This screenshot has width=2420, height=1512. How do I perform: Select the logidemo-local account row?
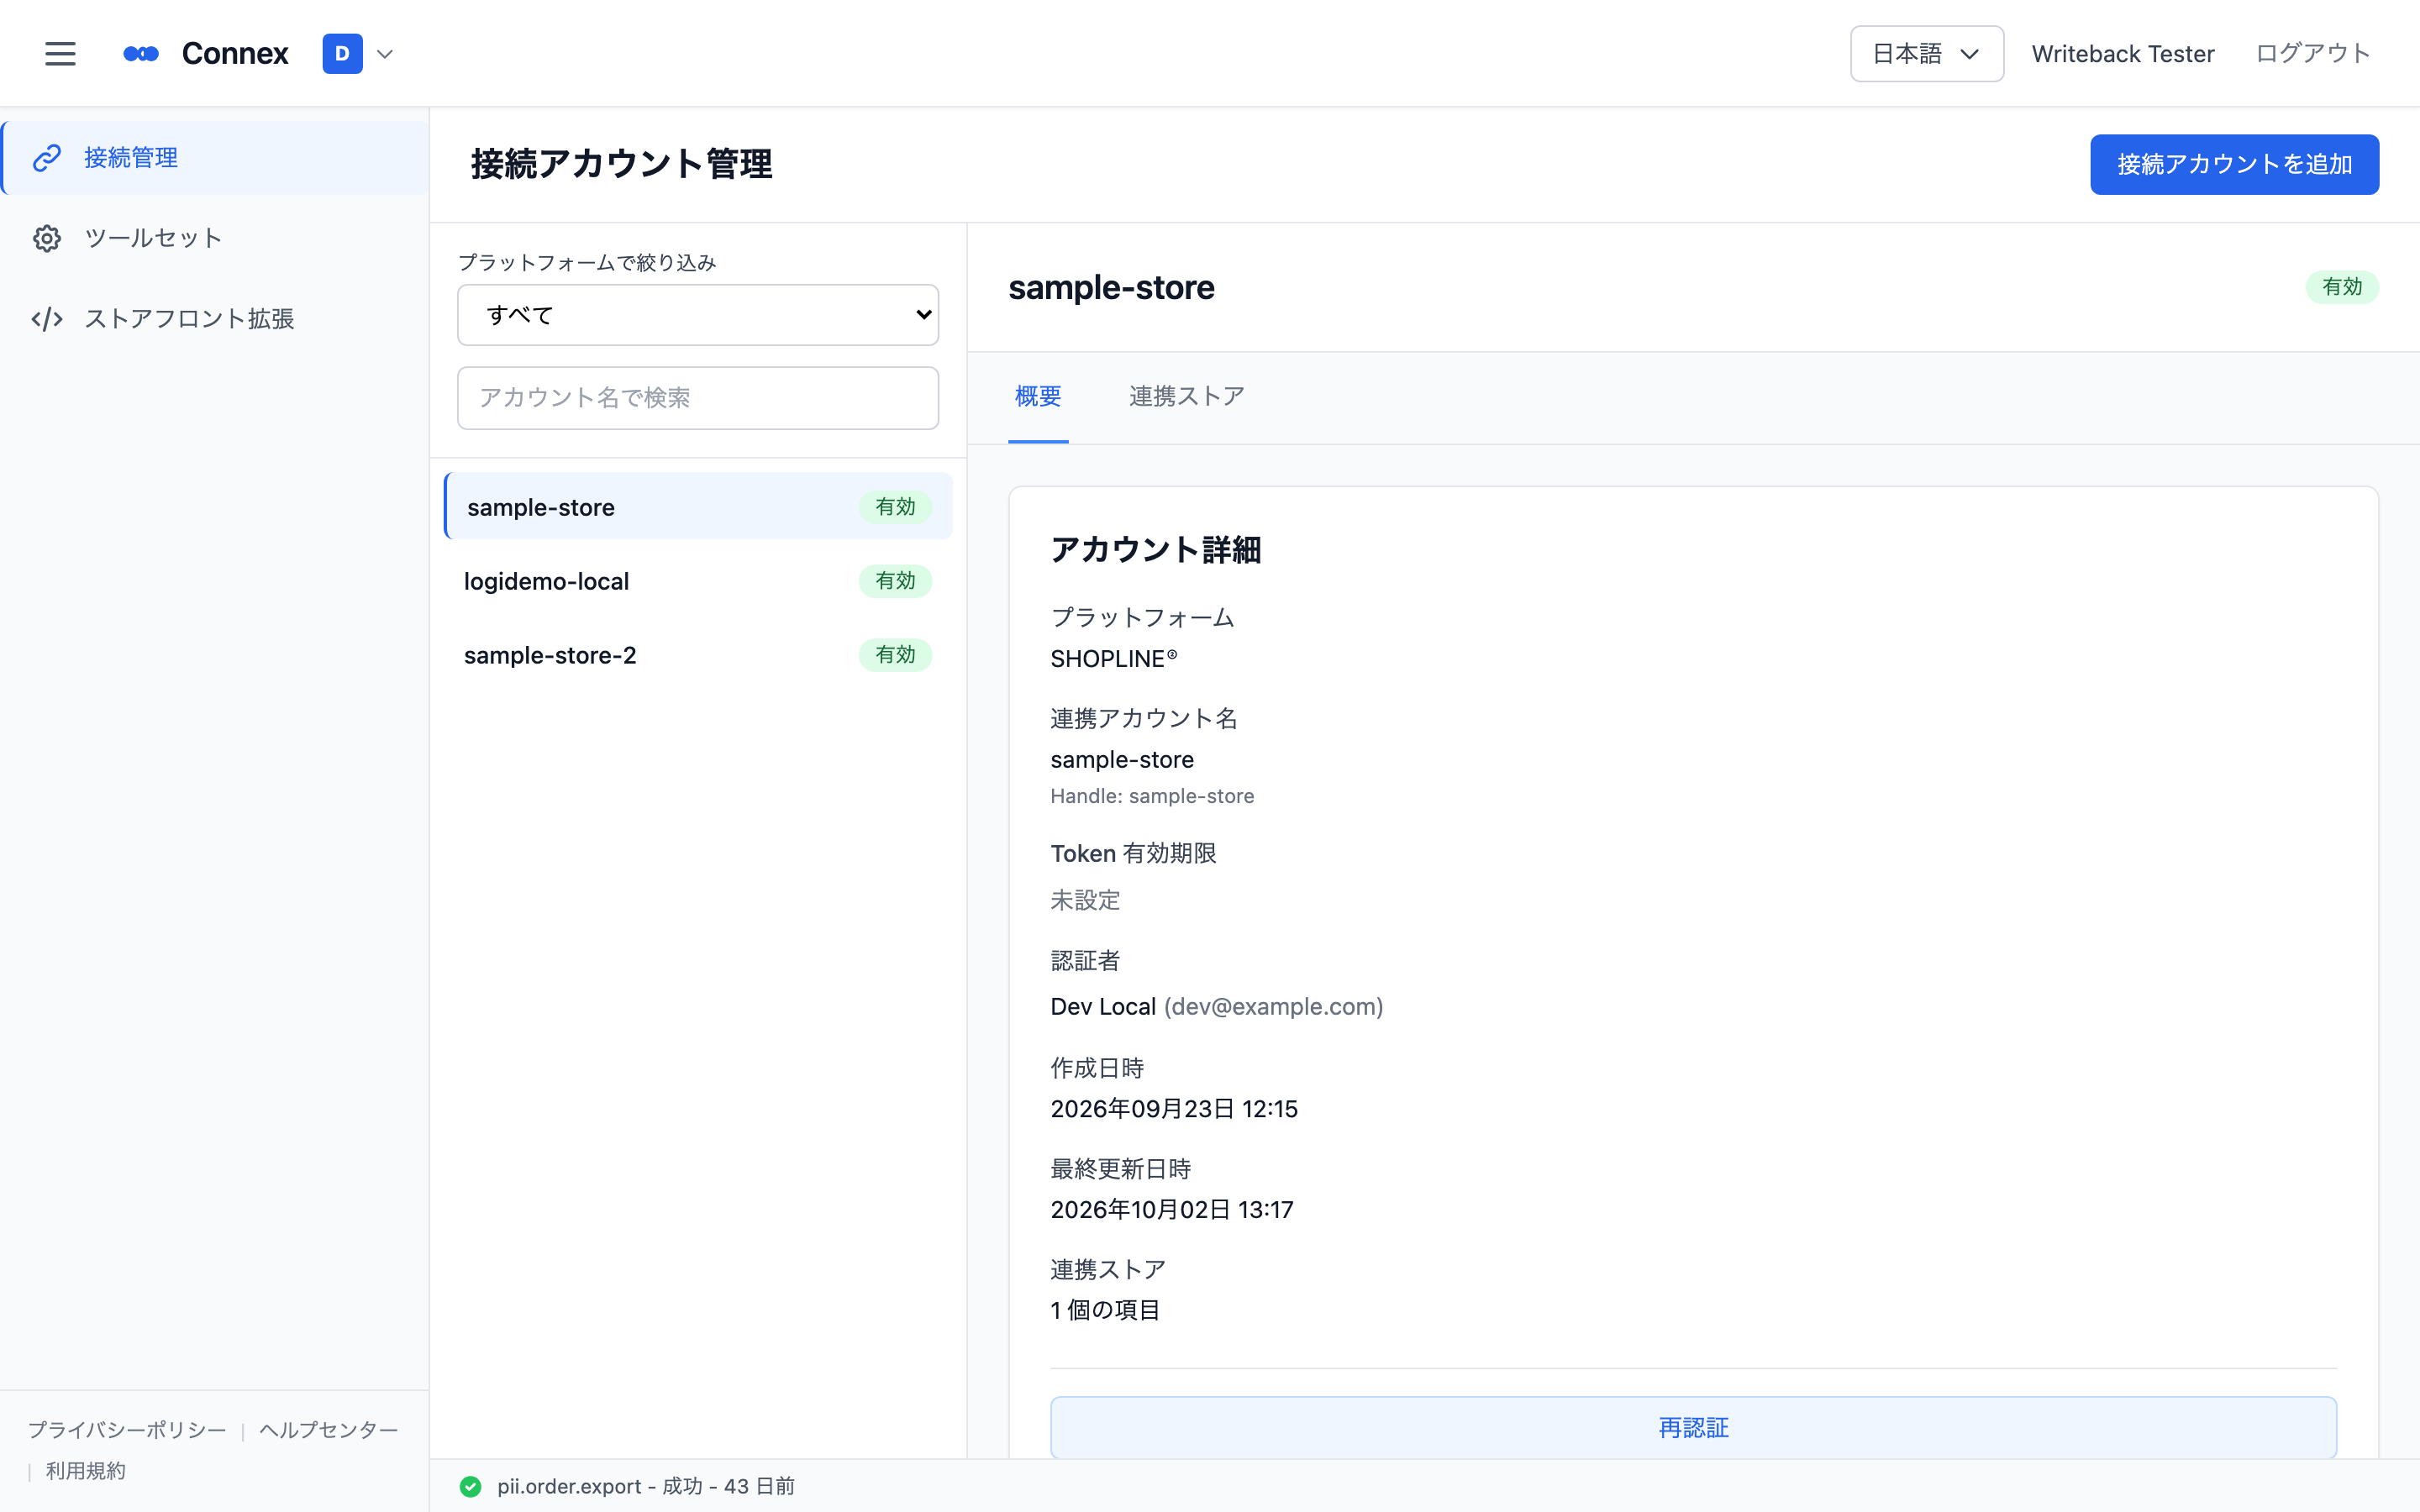click(698, 581)
